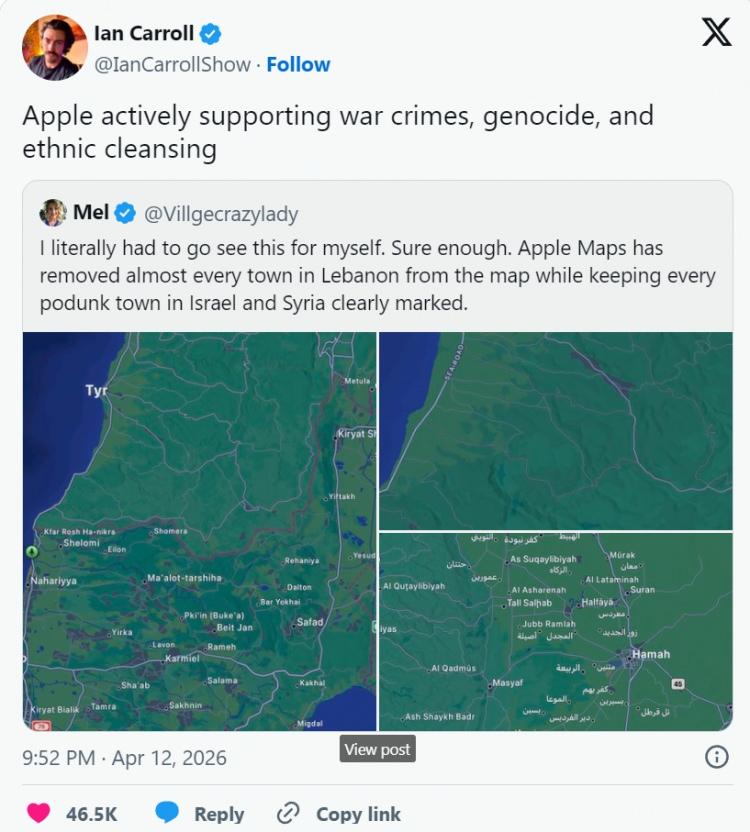
Task: Click the copy link chain icon
Action: [x=289, y=813]
